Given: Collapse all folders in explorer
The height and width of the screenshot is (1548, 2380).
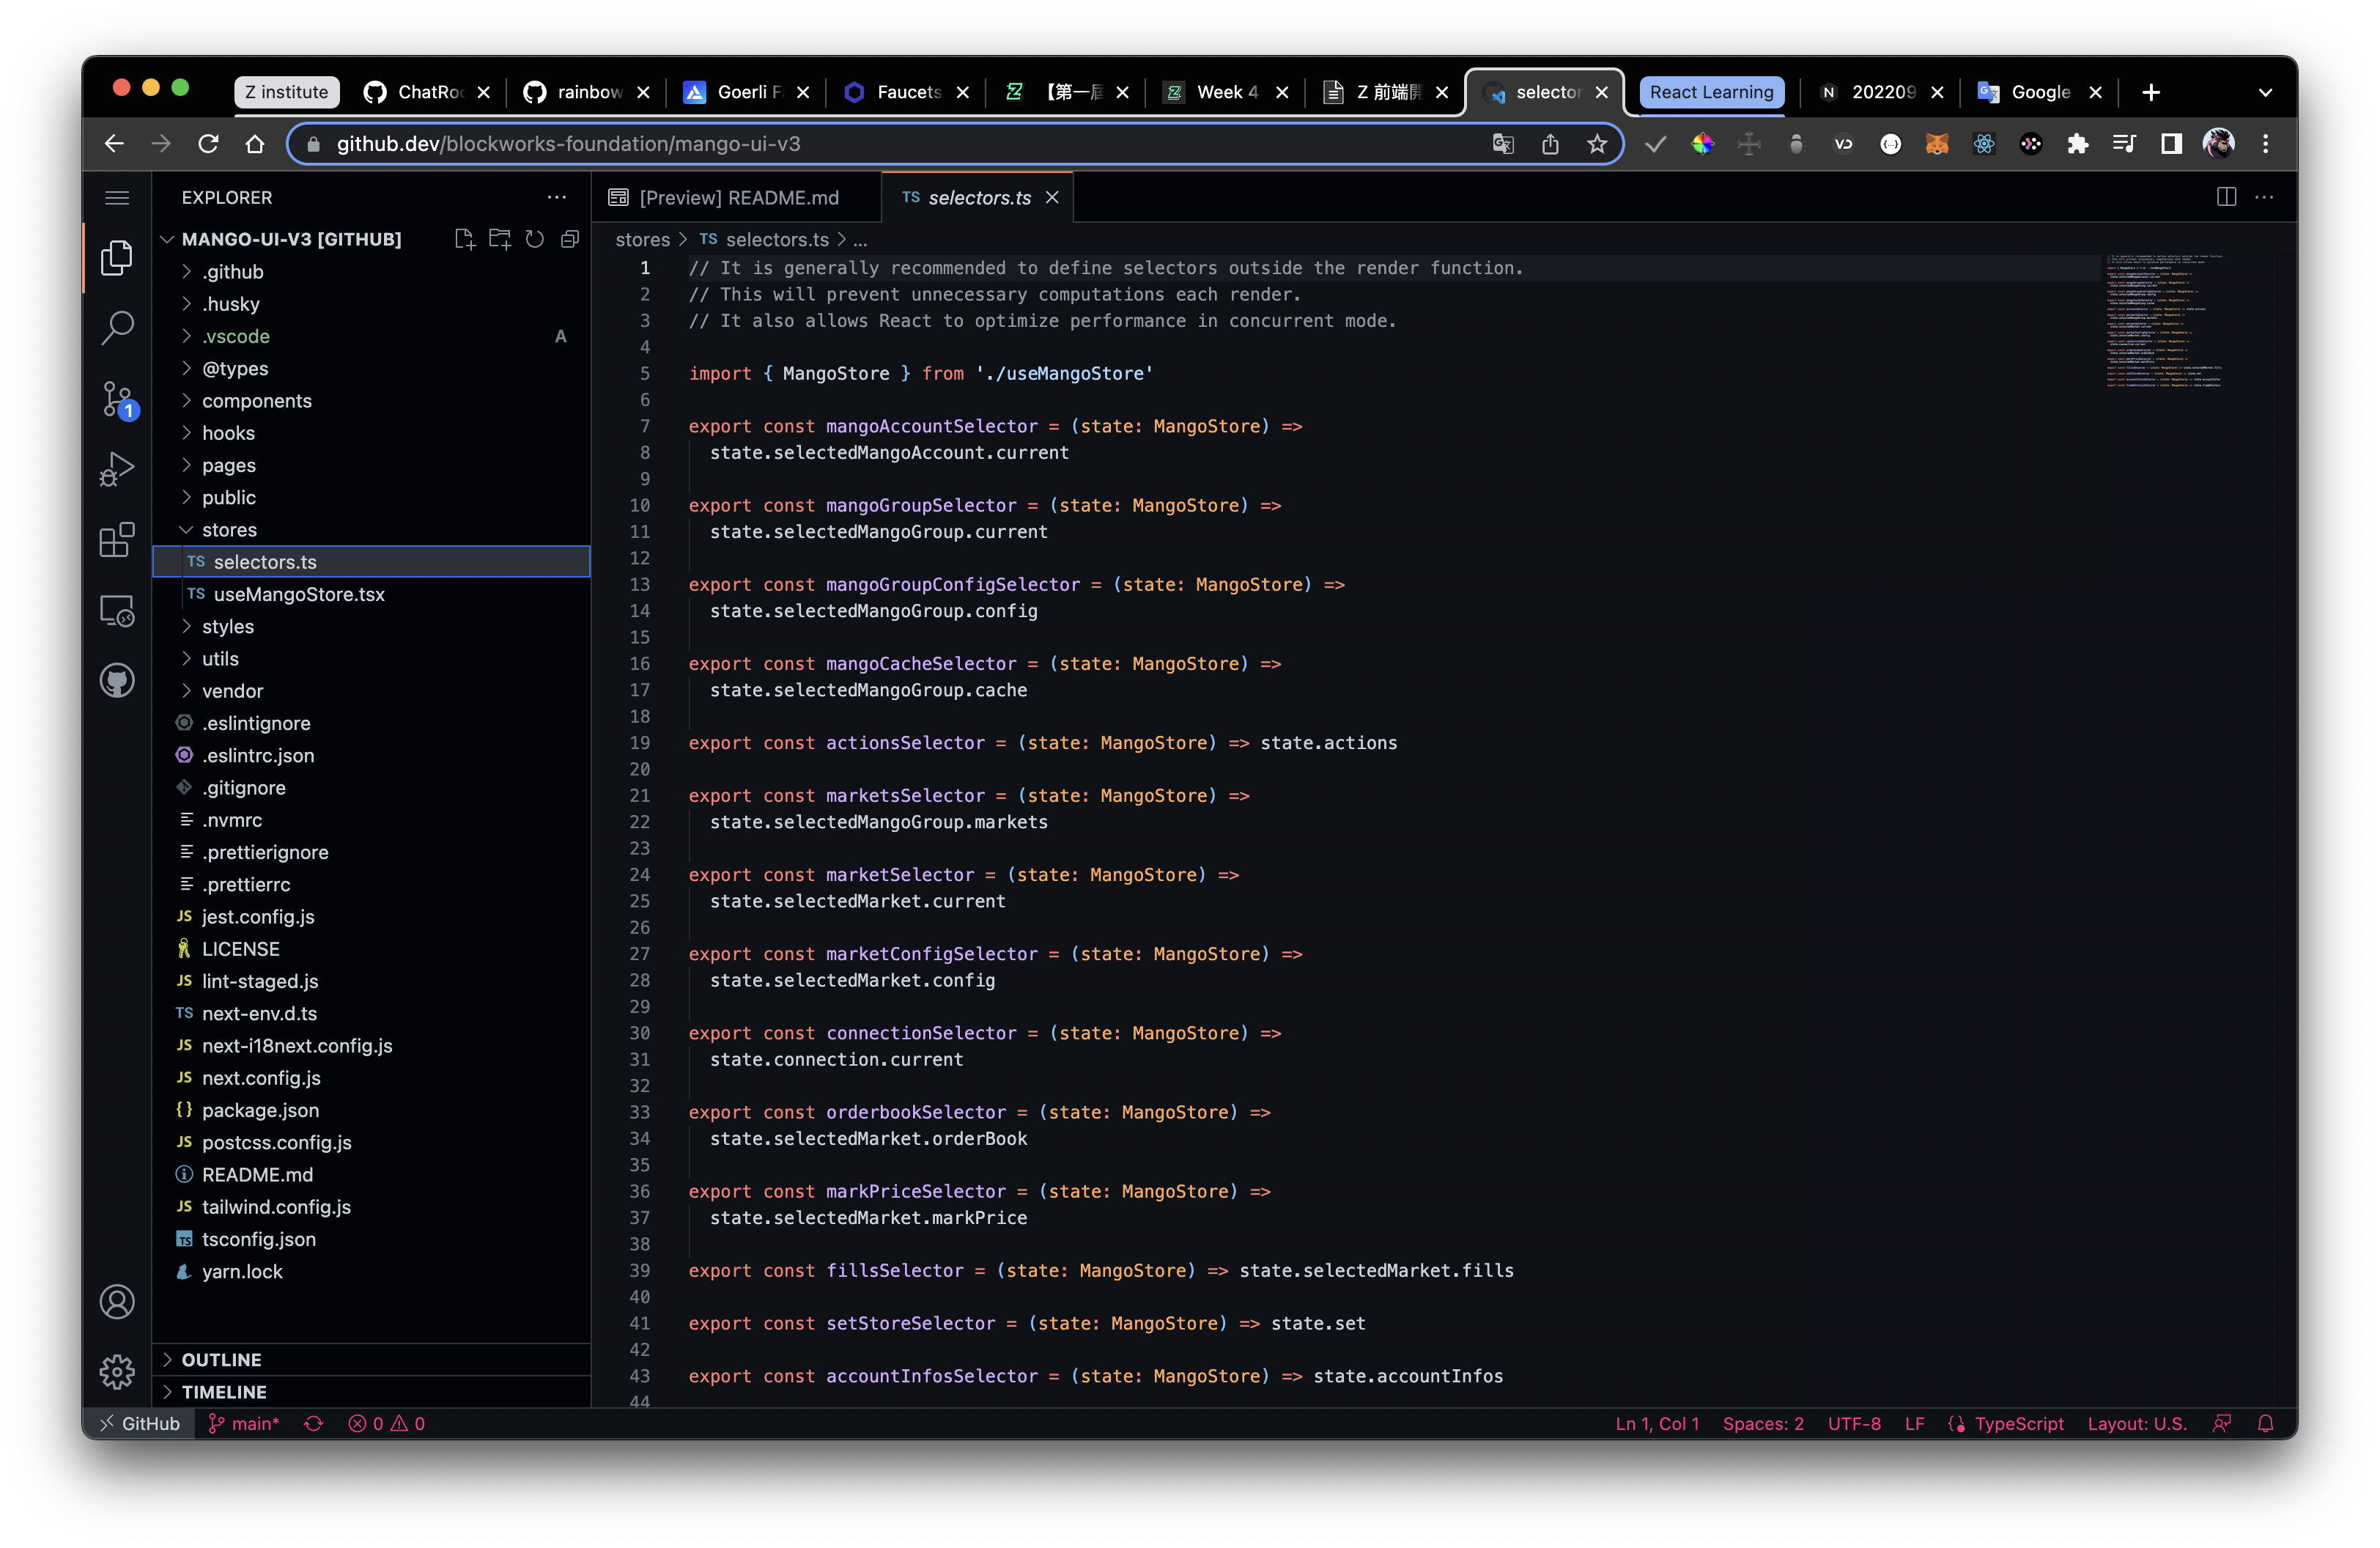Looking at the screenshot, I should pos(570,239).
